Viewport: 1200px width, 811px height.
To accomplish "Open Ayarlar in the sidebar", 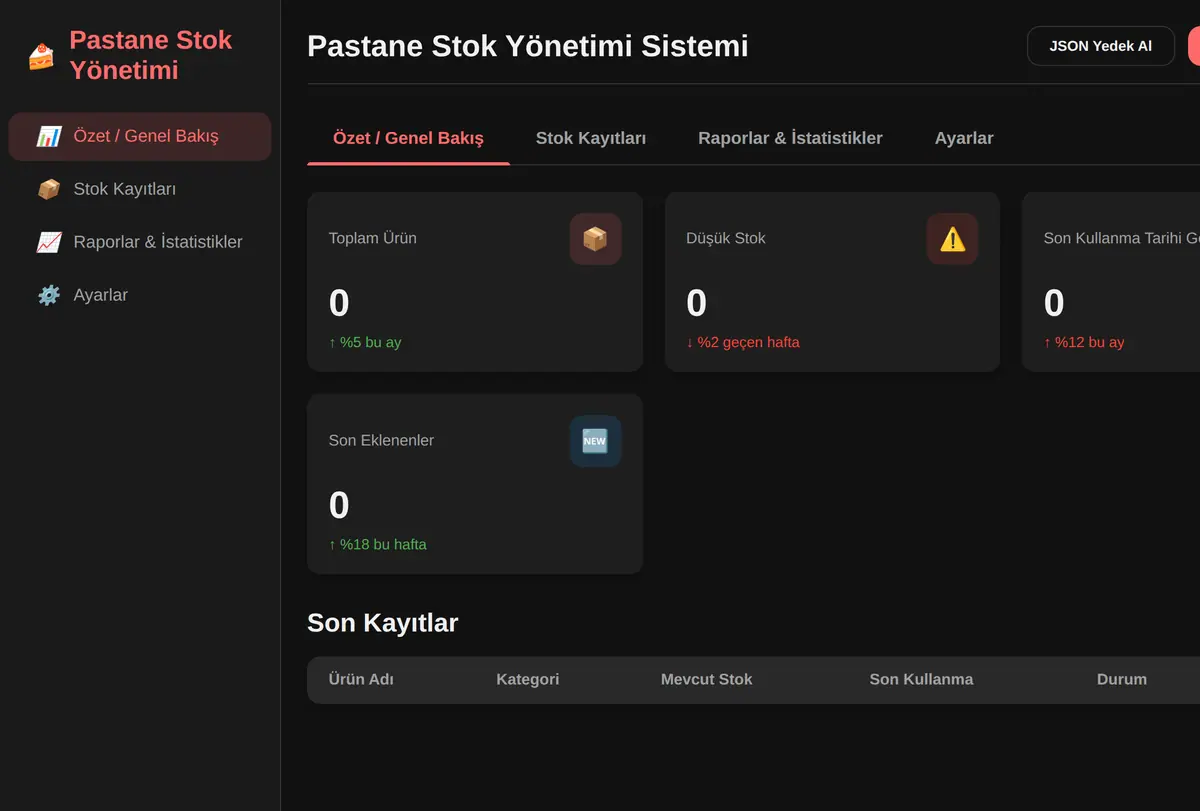I will 140,295.
